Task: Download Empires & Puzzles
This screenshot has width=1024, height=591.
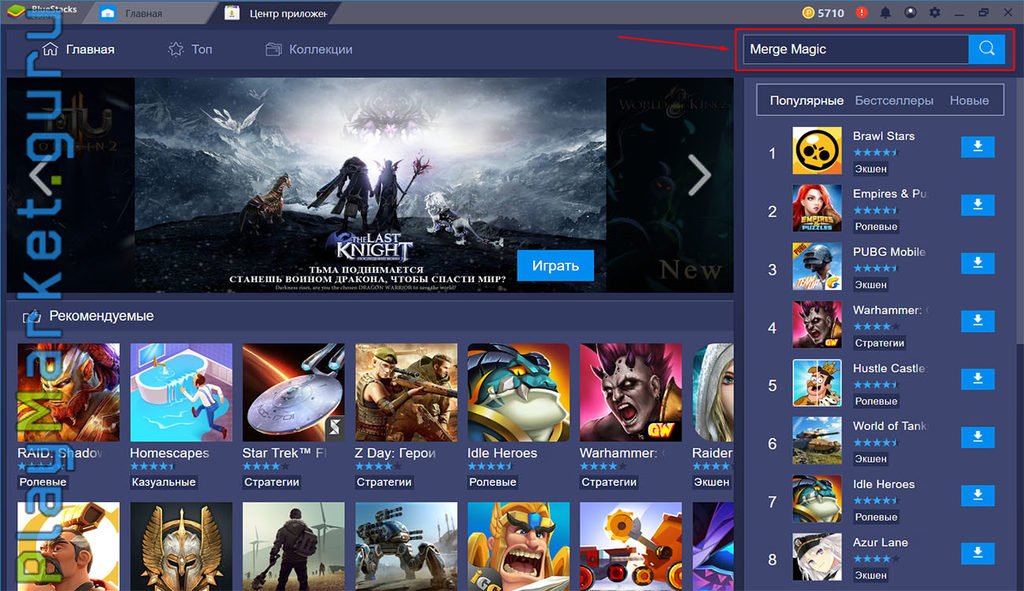Action: click(978, 204)
